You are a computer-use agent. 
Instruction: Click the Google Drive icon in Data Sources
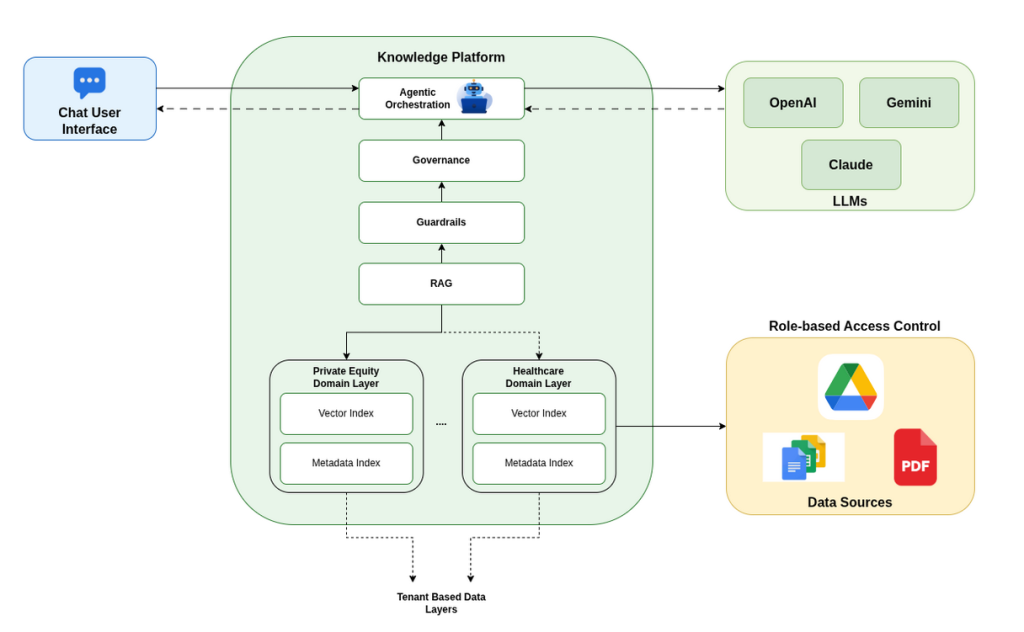(x=849, y=387)
